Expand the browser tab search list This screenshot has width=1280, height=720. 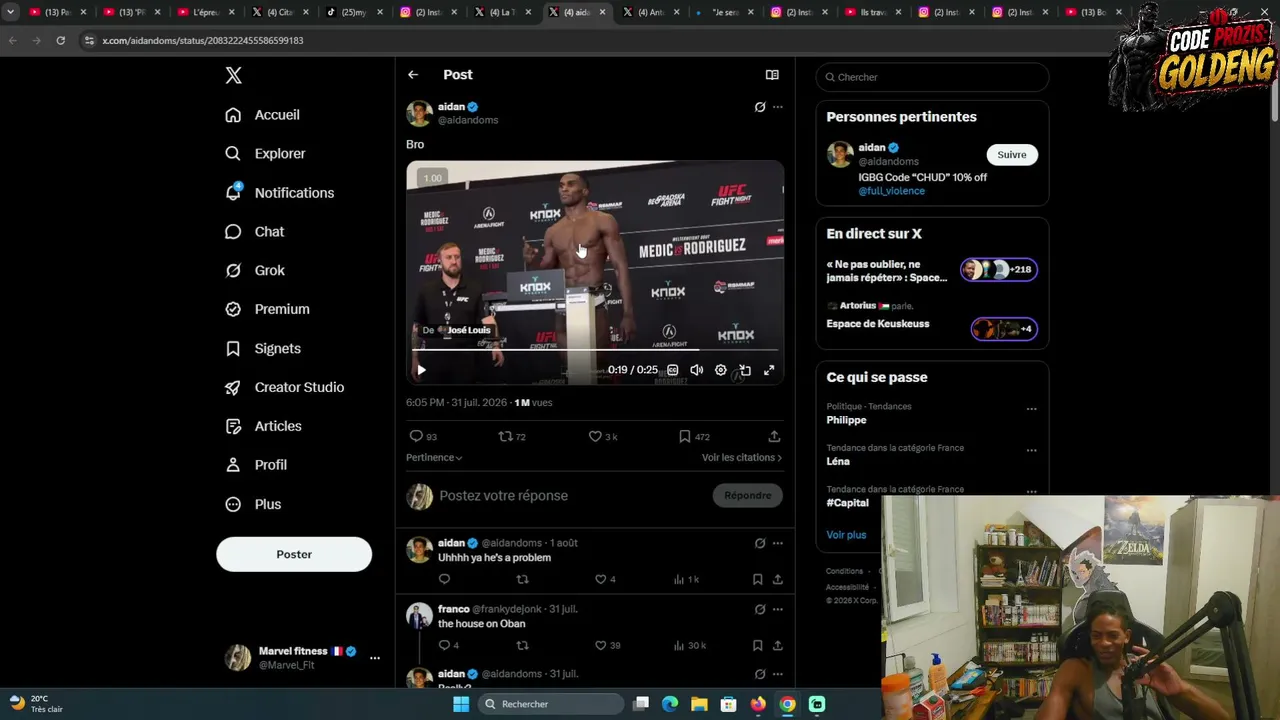click(10, 12)
